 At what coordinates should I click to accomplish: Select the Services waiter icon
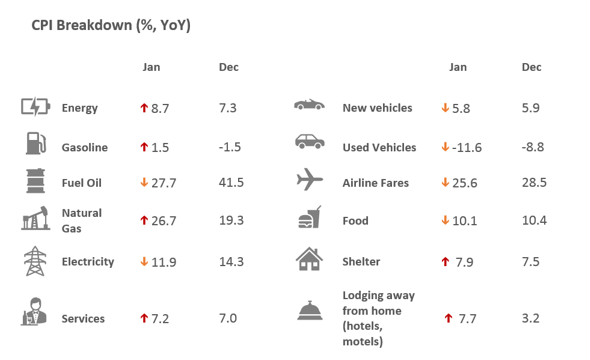[x=34, y=311]
